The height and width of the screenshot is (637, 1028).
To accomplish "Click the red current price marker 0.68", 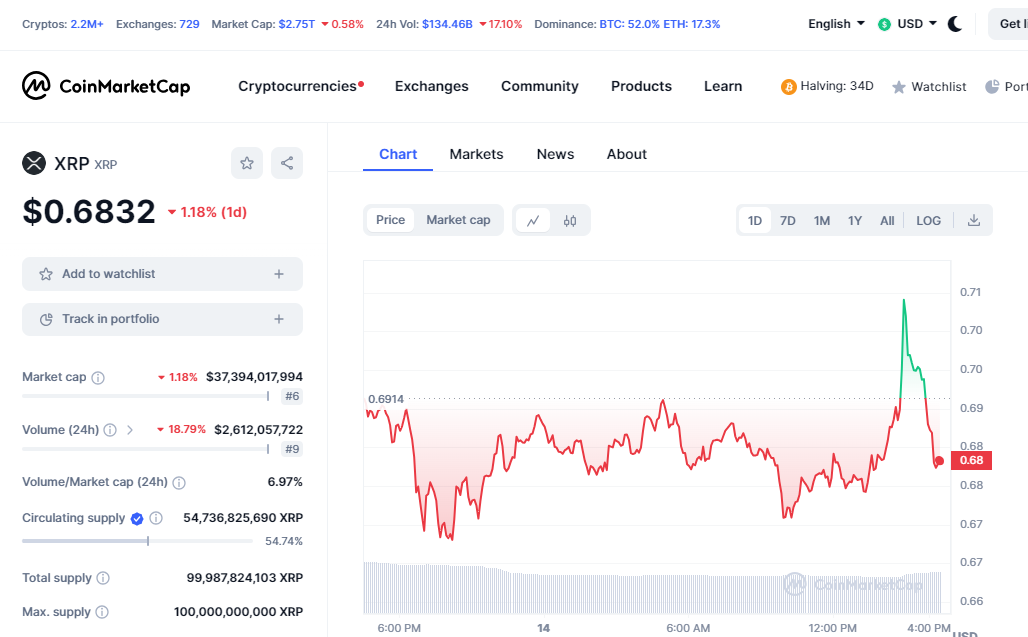I will coord(971,460).
